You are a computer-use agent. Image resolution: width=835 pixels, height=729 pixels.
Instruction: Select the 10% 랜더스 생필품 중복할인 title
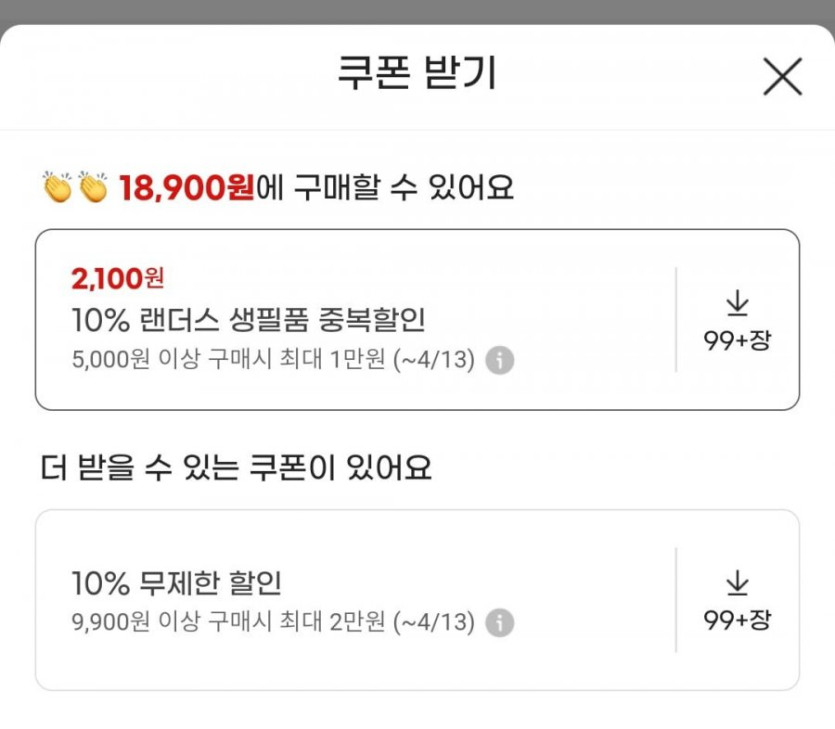tap(249, 320)
